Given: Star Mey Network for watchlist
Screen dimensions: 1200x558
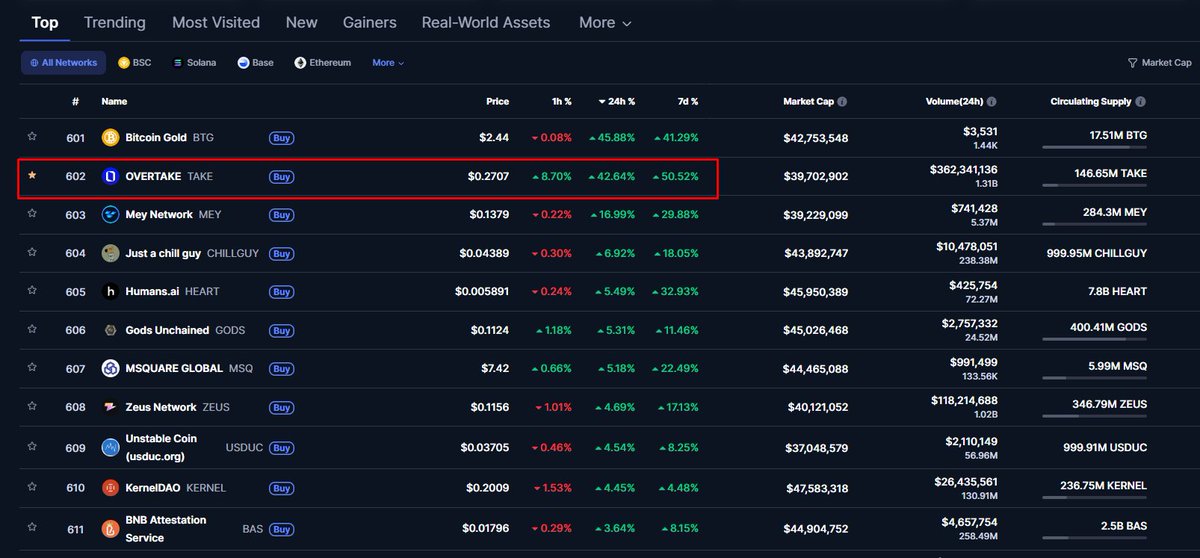Looking at the screenshot, I should click(x=32, y=213).
